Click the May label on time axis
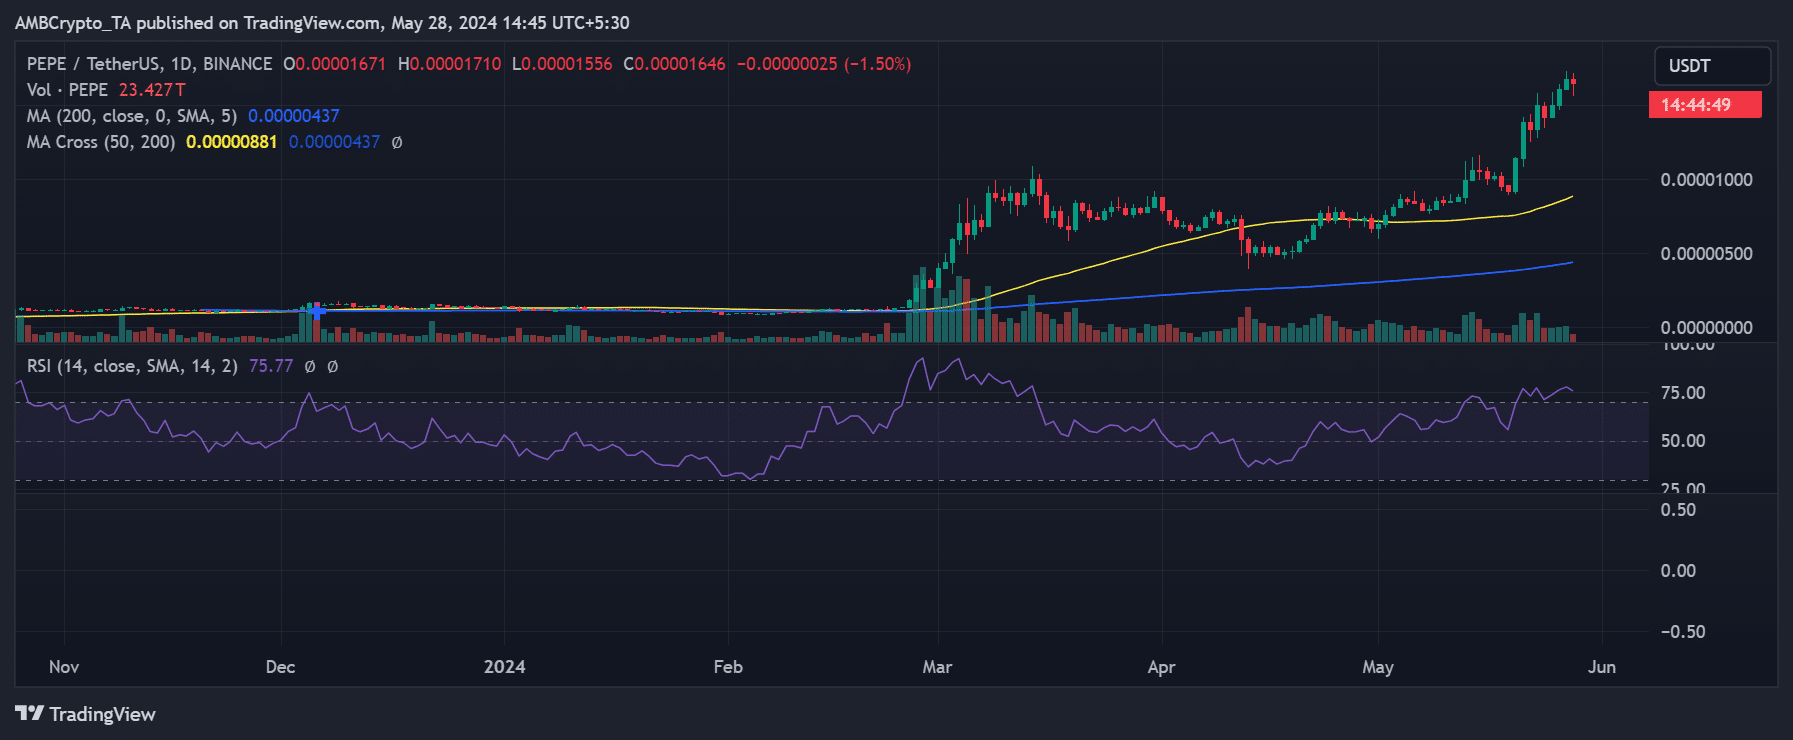 click(1378, 667)
